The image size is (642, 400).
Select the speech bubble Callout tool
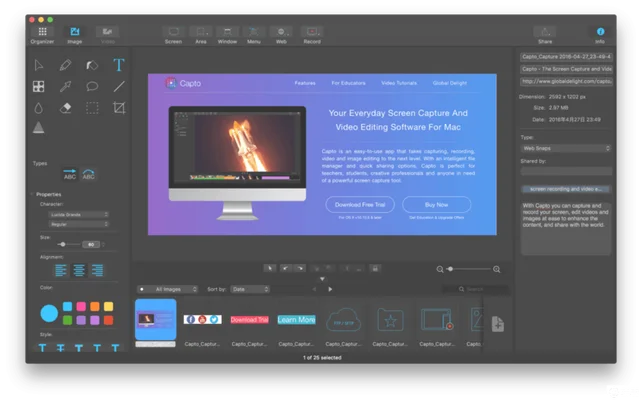92,86
